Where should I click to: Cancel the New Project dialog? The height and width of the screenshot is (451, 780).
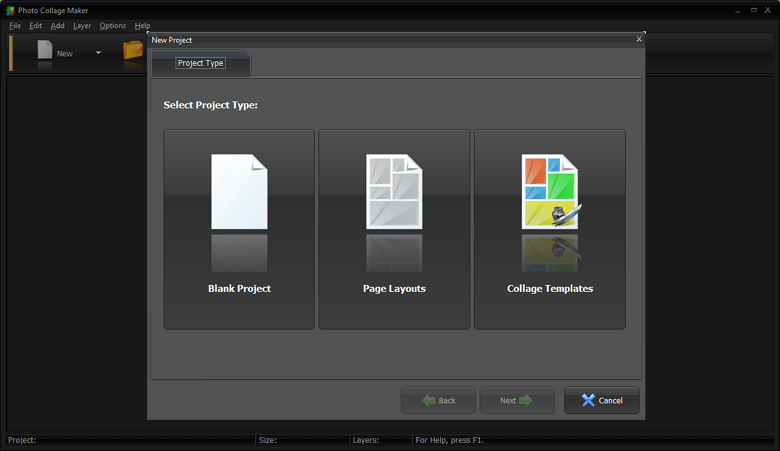602,400
